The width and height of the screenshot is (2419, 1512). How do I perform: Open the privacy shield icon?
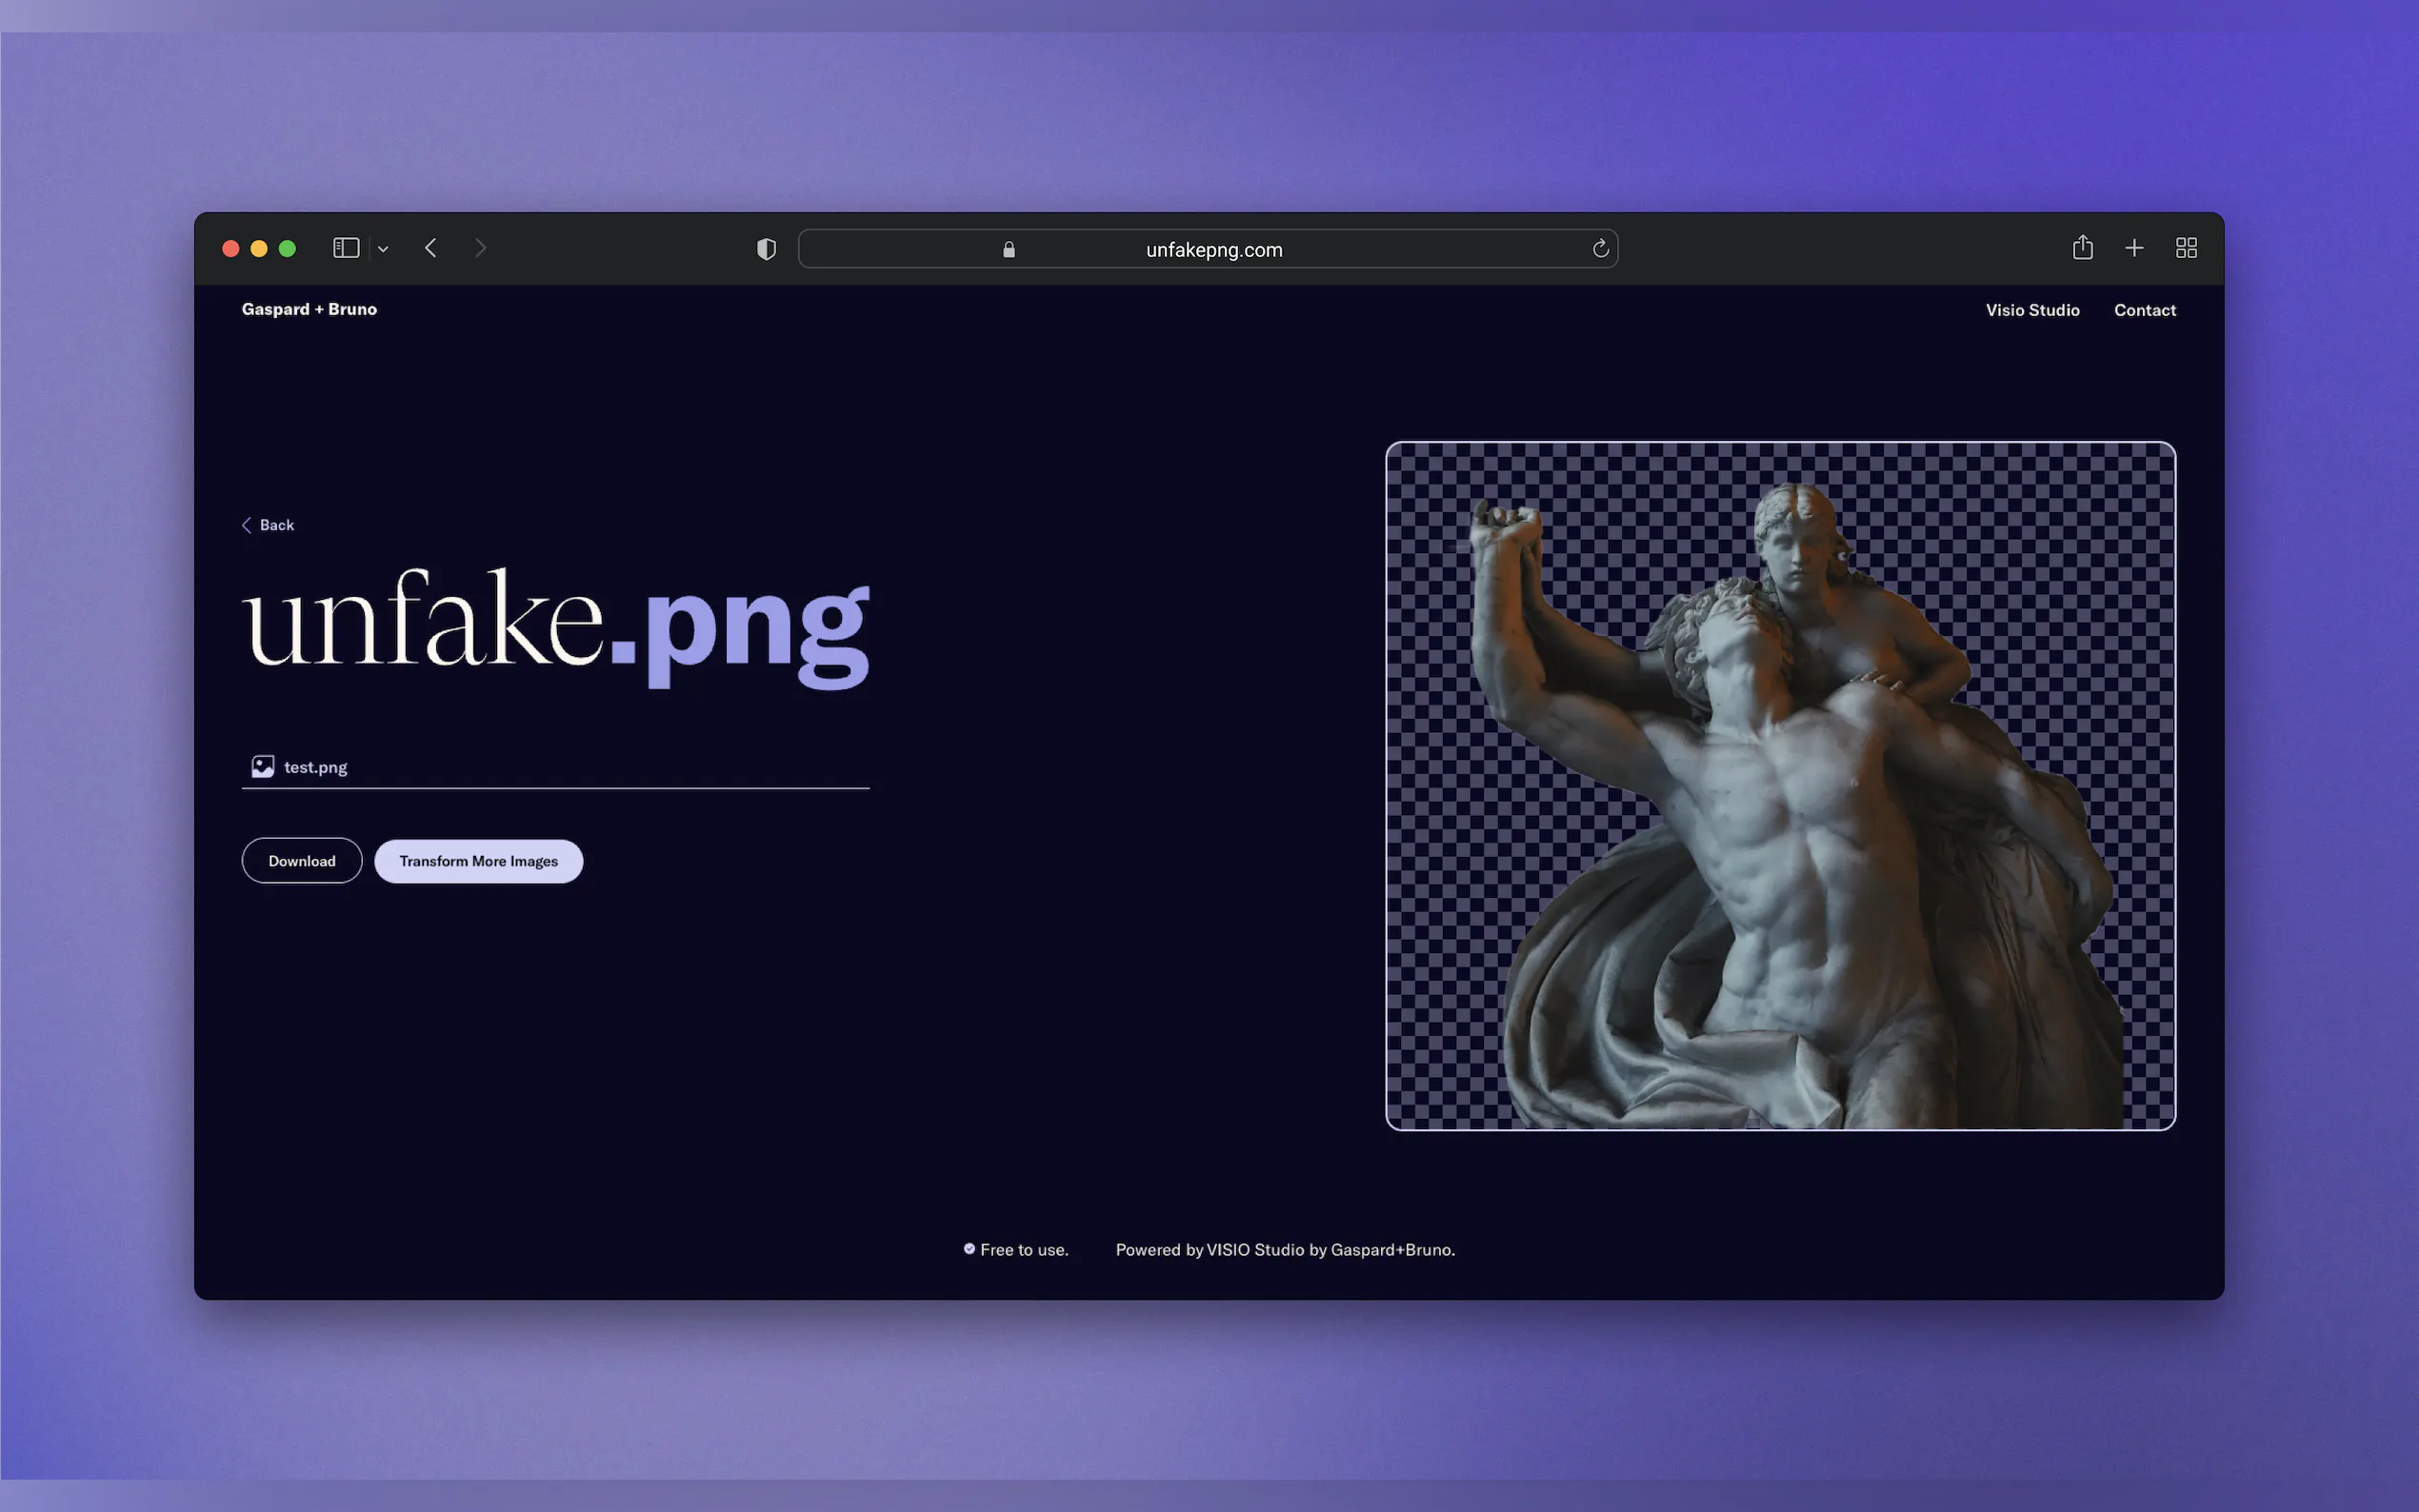[766, 249]
